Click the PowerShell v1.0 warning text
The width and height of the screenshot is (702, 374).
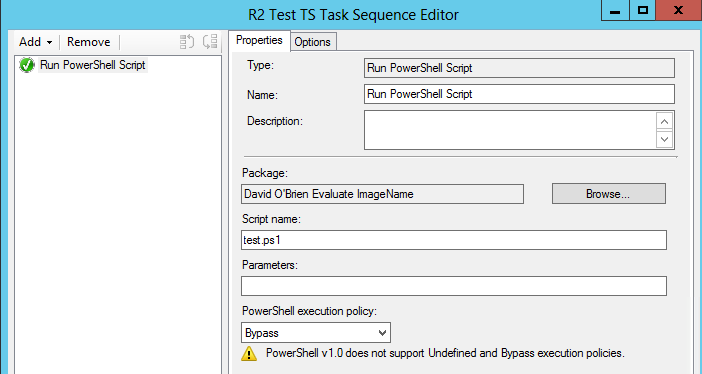point(445,353)
